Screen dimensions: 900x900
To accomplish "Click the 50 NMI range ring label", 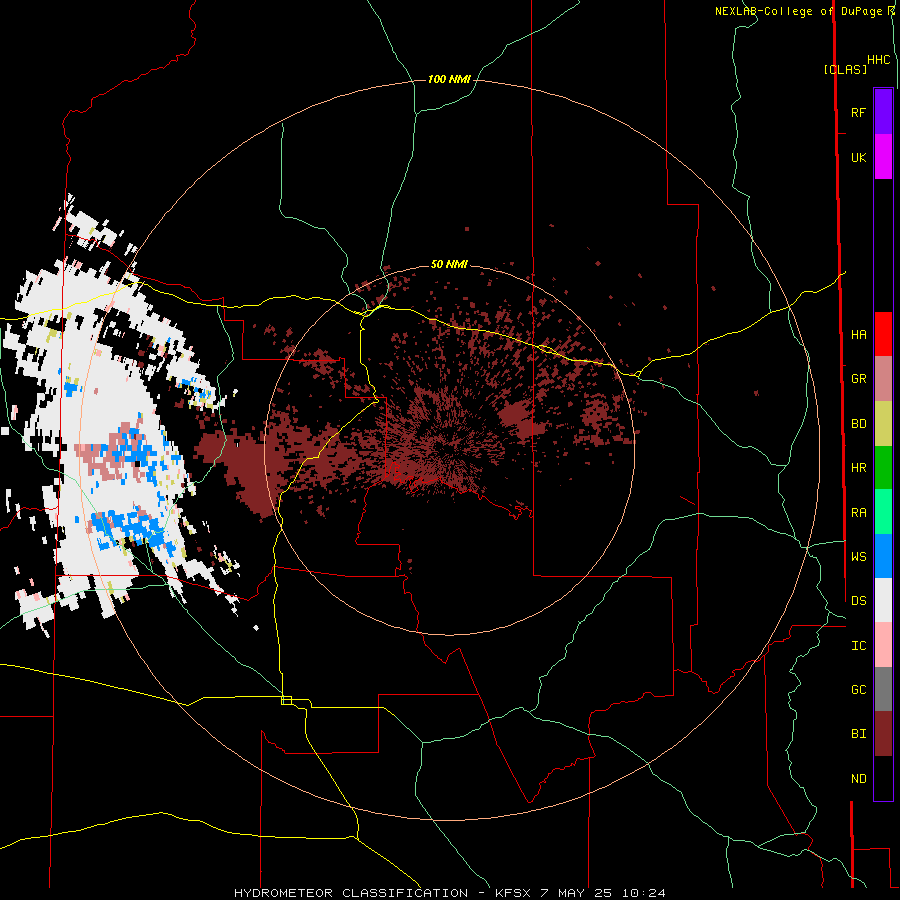I will (449, 264).
